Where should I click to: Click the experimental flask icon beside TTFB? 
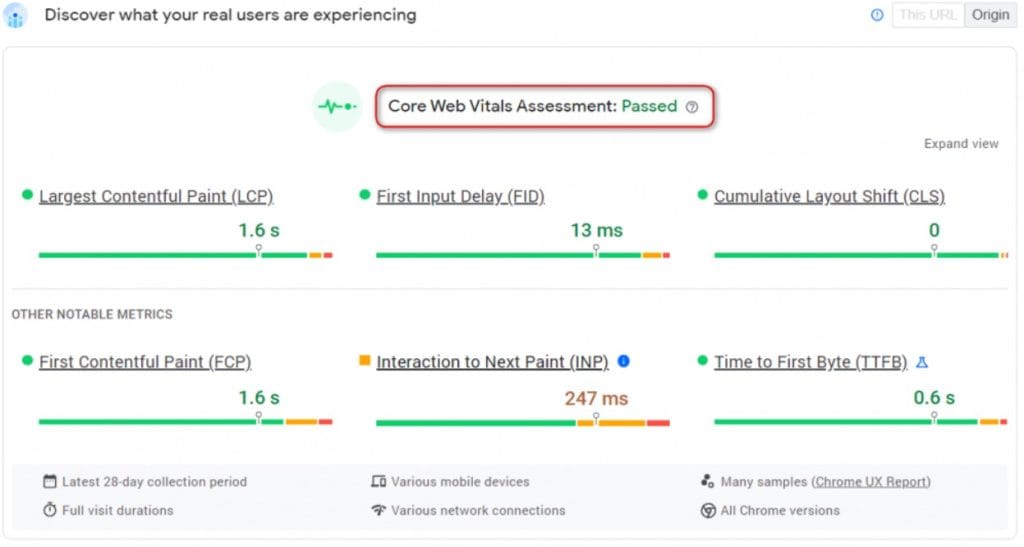[x=922, y=362]
